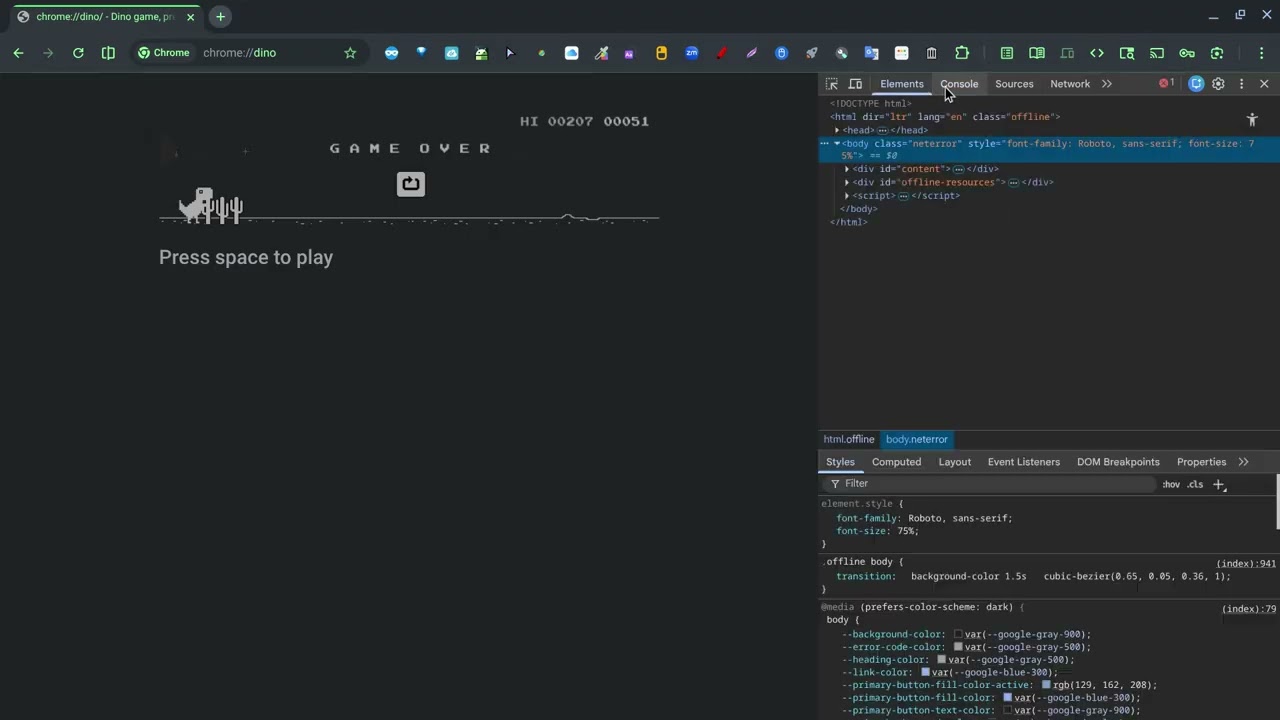Viewport: 1280px width, 720px height.
Task: Toggle the .cls element classes panel
Action: 1195,484
